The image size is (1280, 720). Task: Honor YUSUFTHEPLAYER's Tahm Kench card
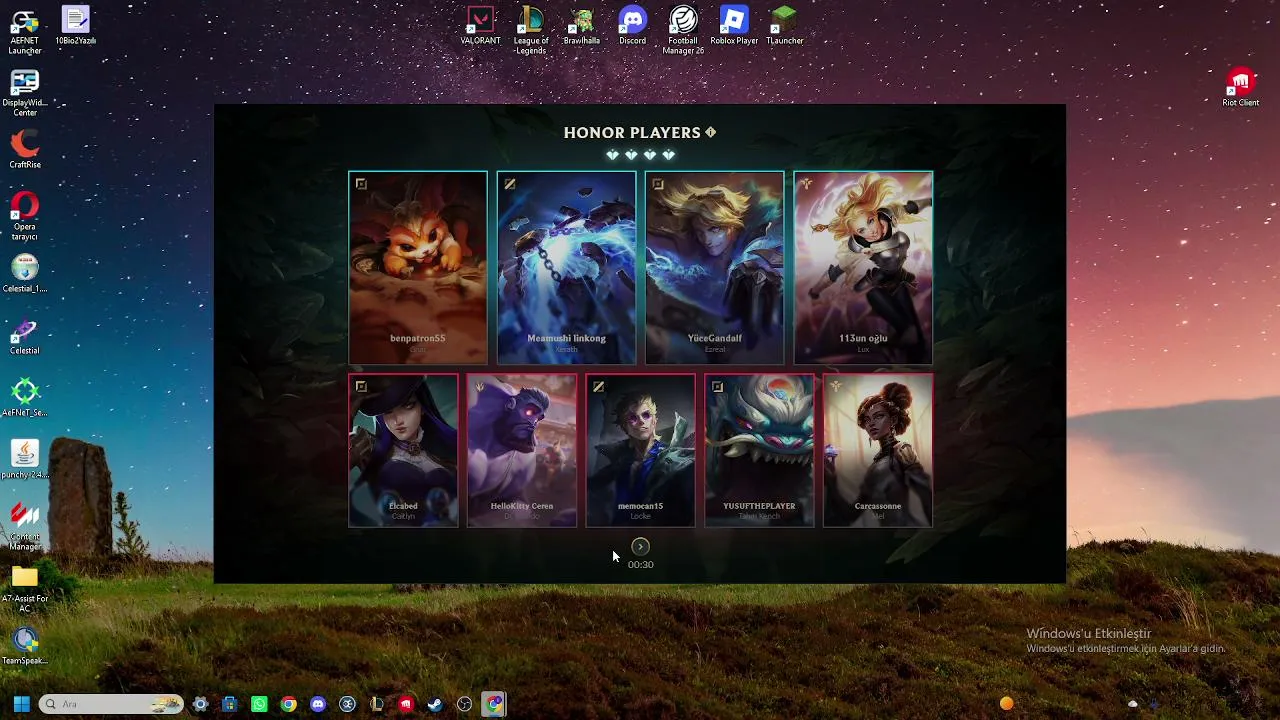tap(759, 450)
